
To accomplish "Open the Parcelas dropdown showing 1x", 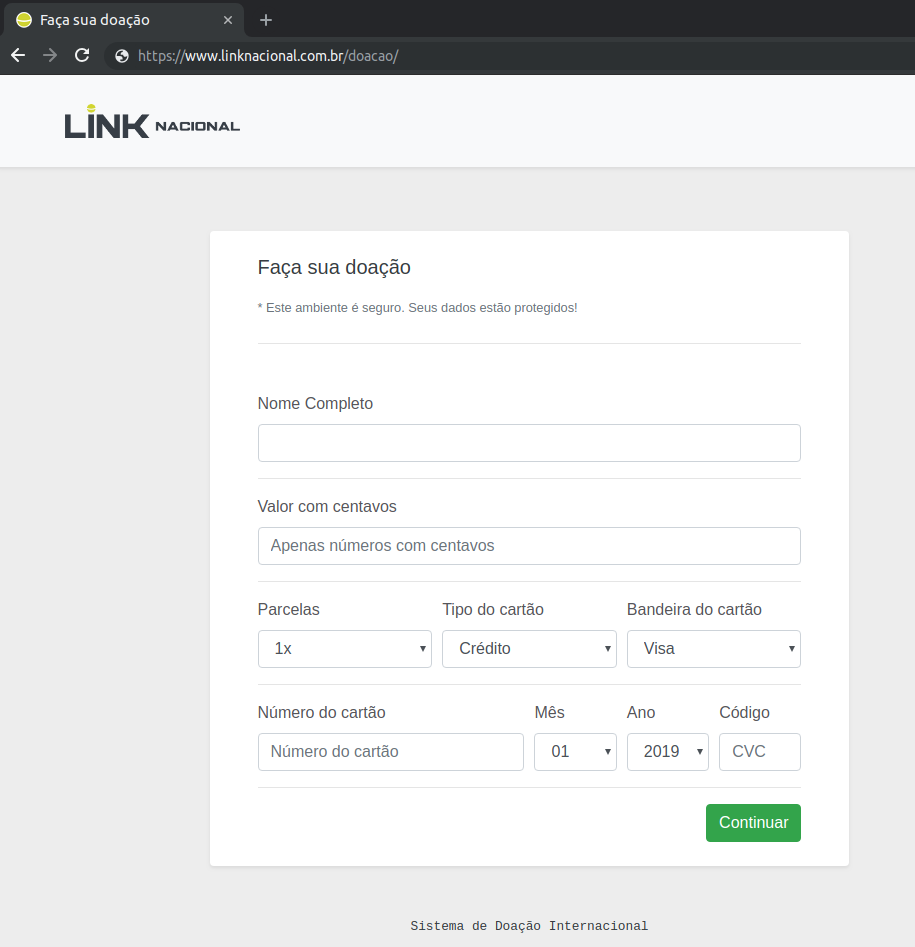I will point(344,649).
